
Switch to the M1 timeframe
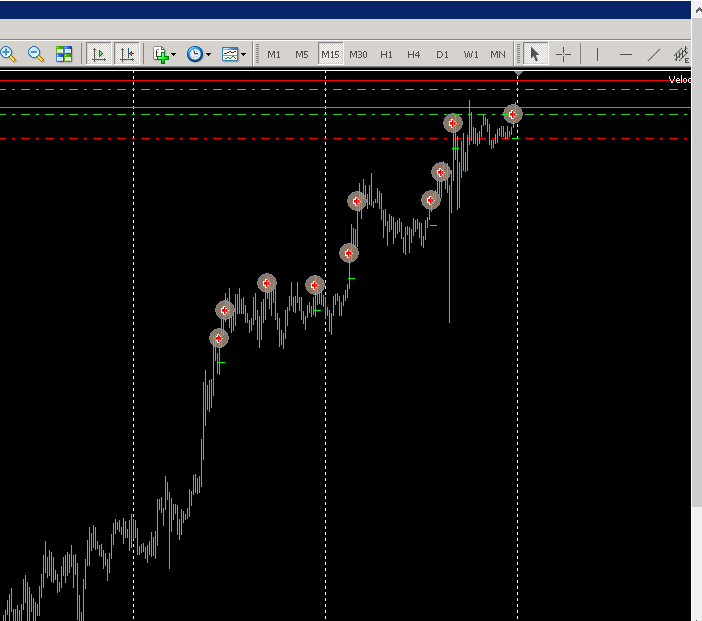(274, 54)
